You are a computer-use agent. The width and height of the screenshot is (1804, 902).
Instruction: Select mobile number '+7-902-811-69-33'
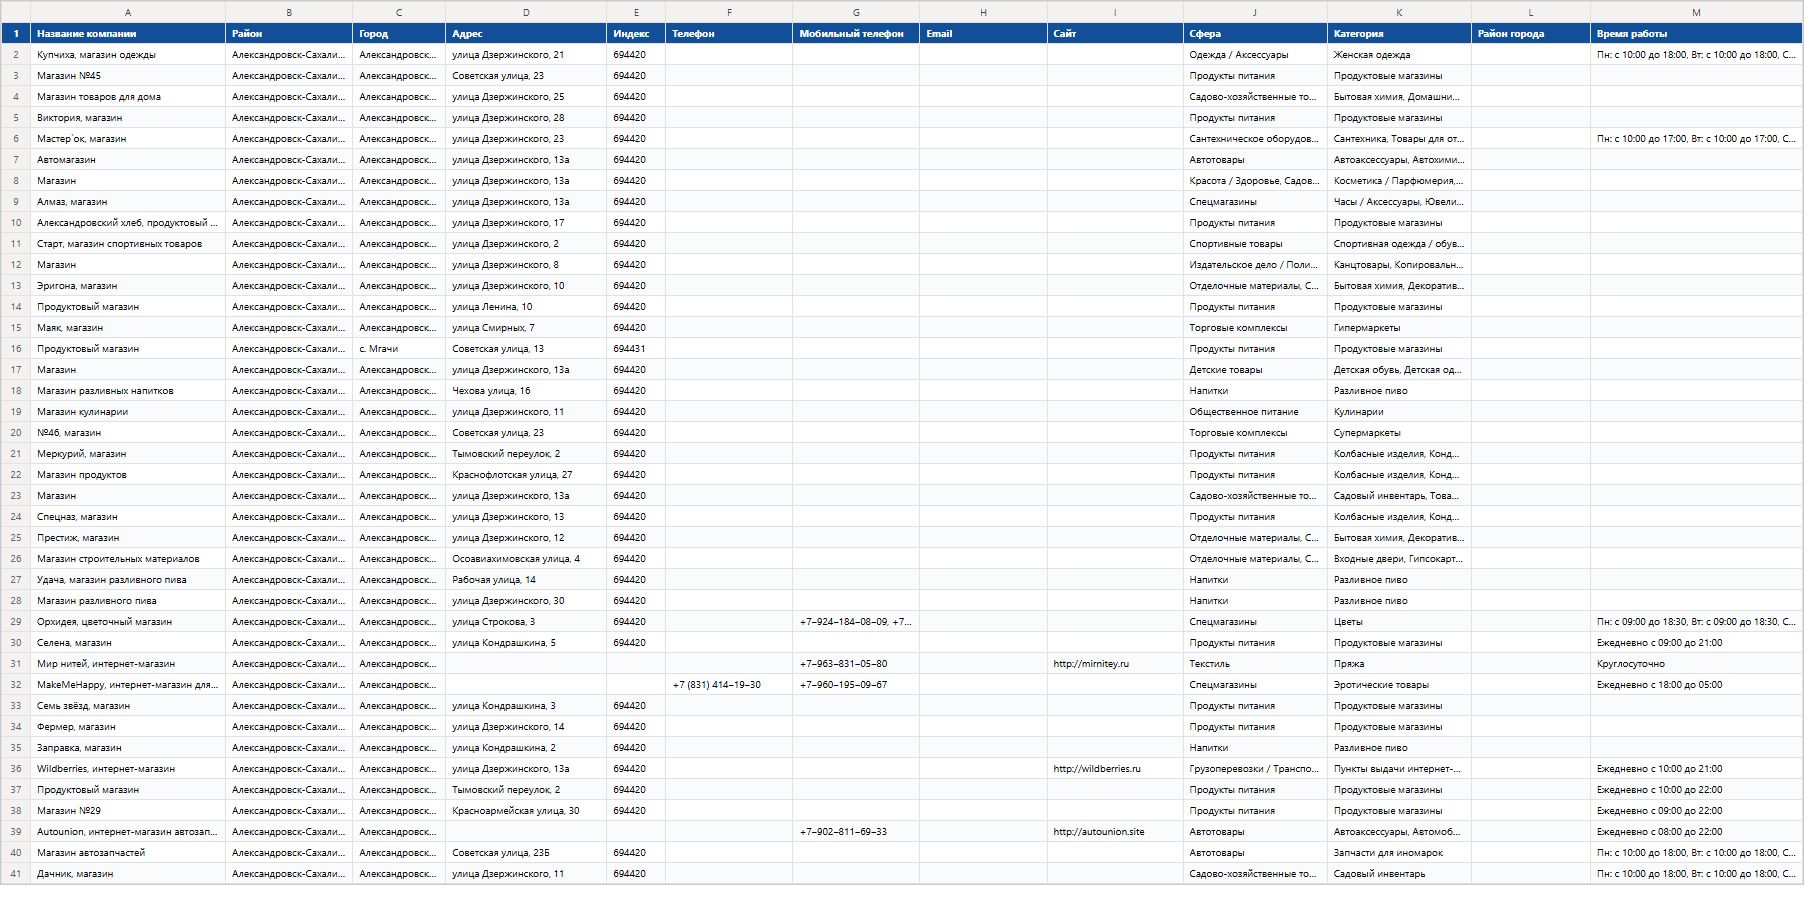(856, 832)
